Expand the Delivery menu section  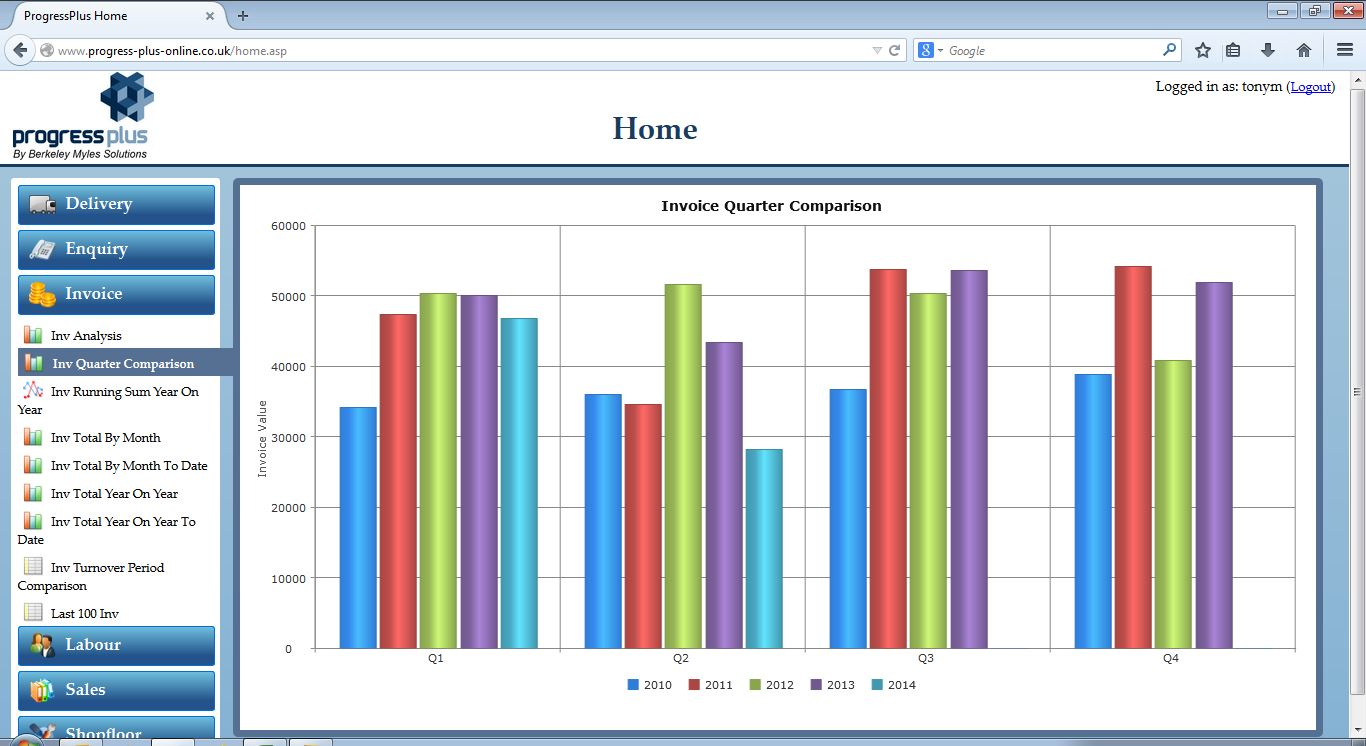click(116, 204)
